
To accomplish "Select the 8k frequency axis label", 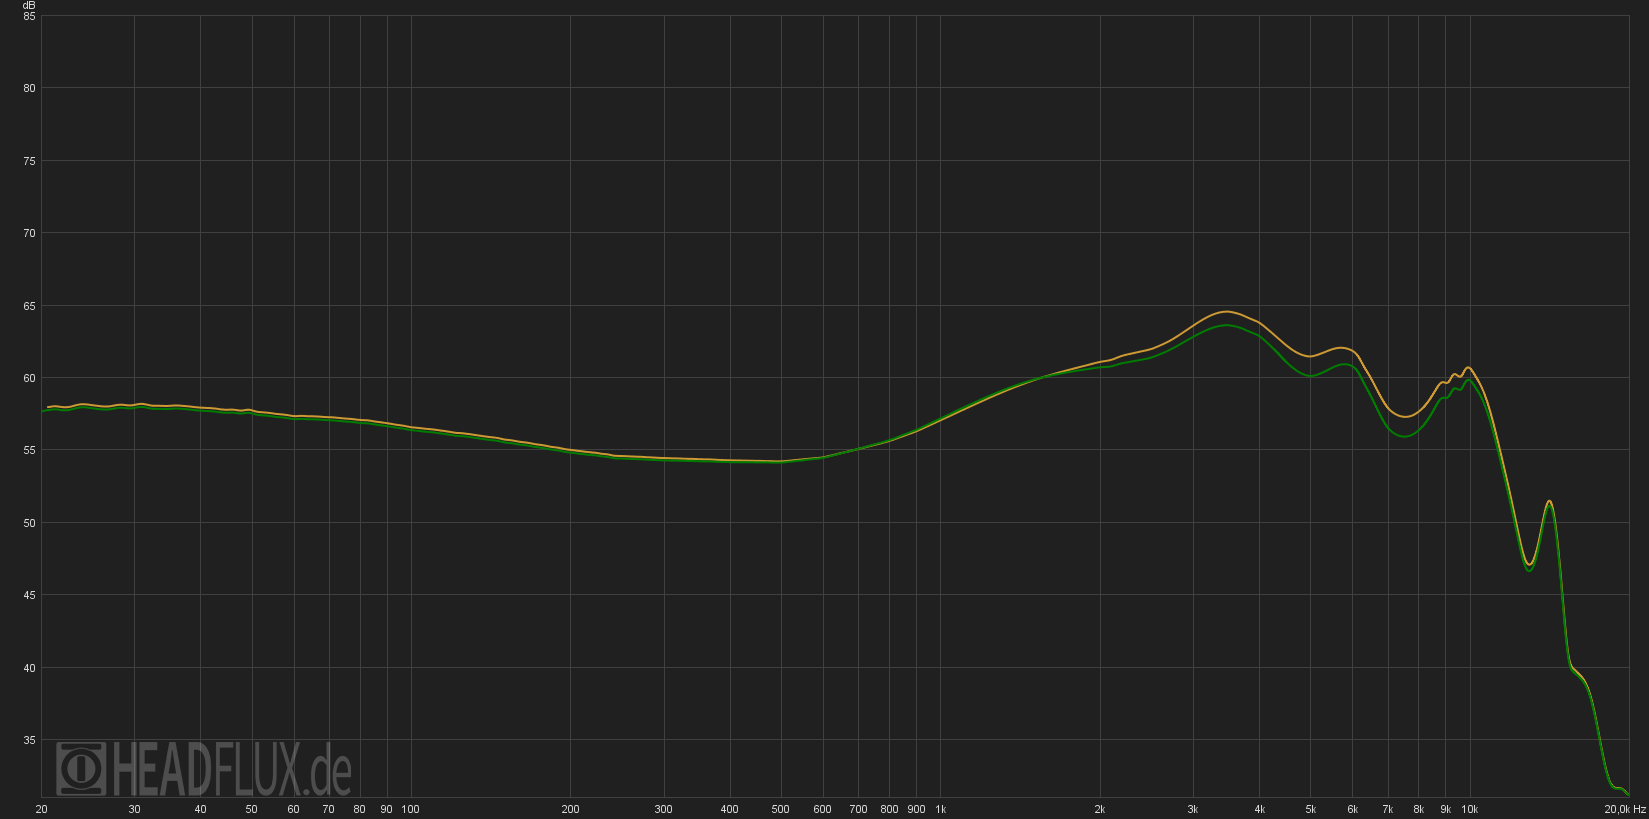I will pos(1419,809).
